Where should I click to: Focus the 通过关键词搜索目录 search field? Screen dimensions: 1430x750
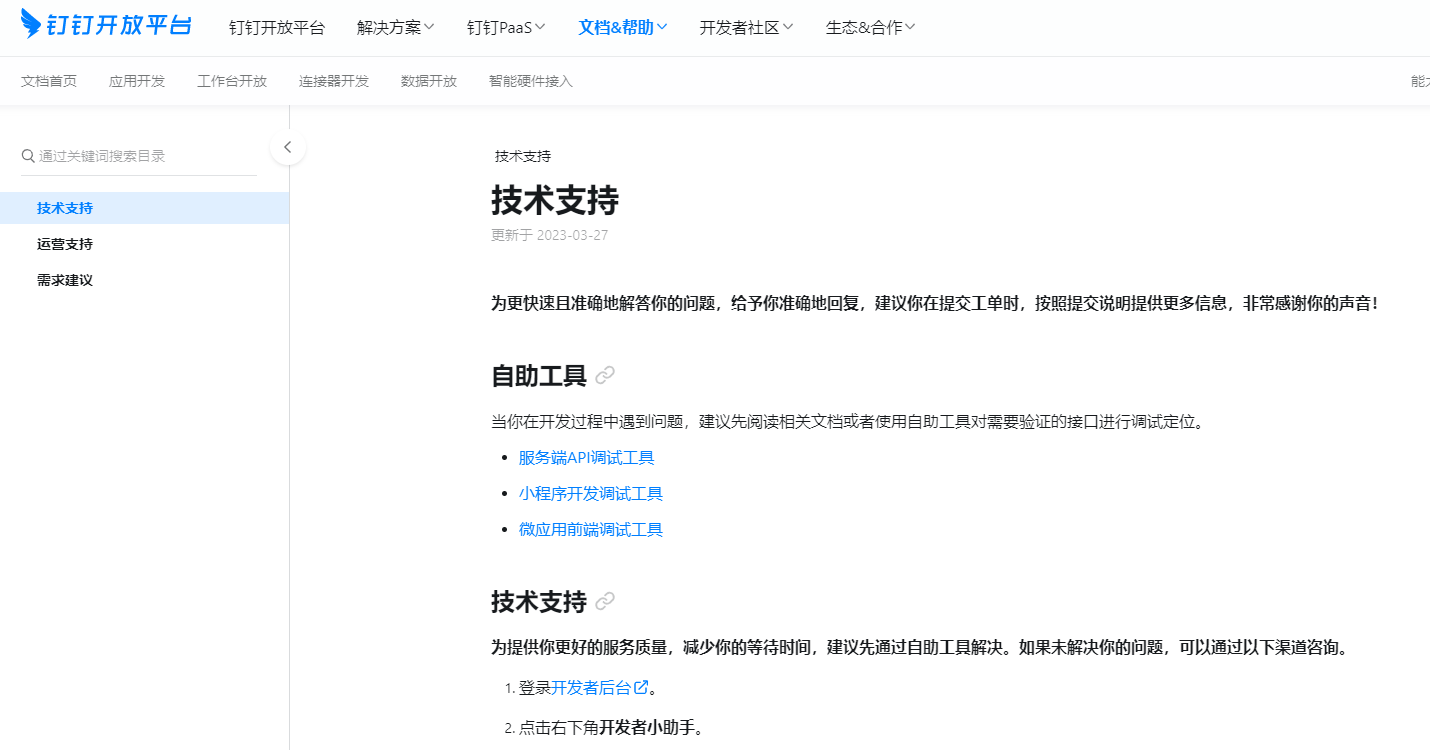pyautogui.click(x=139, y=156)
